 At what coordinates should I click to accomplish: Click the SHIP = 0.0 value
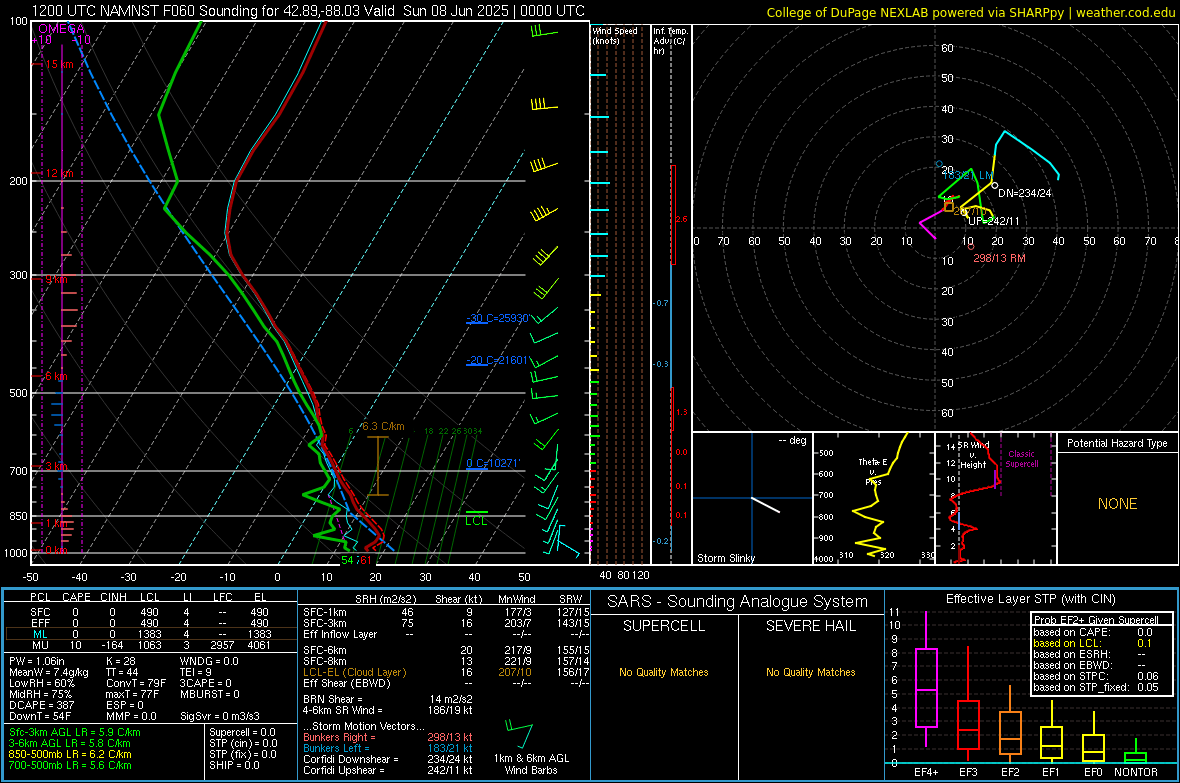[234, 765]
